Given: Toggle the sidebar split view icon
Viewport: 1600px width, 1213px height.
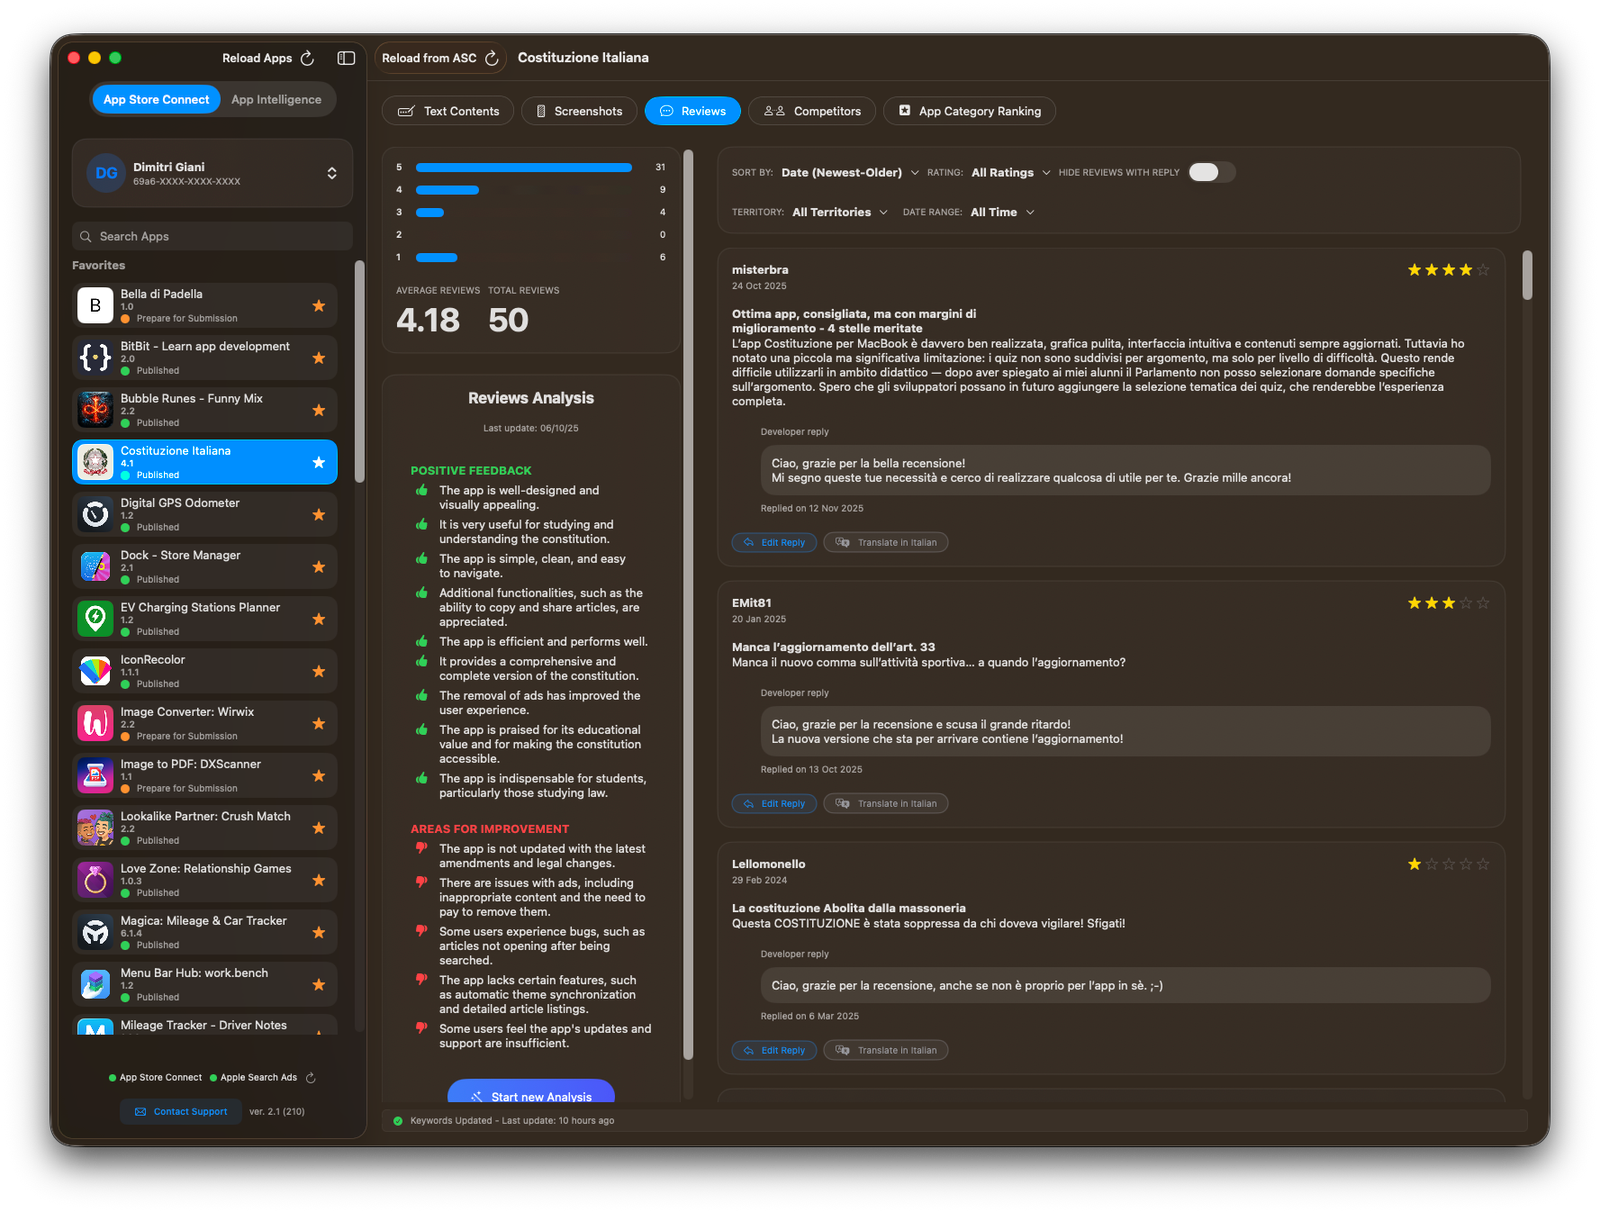Looking at the screenshot, I should (346, 58).
